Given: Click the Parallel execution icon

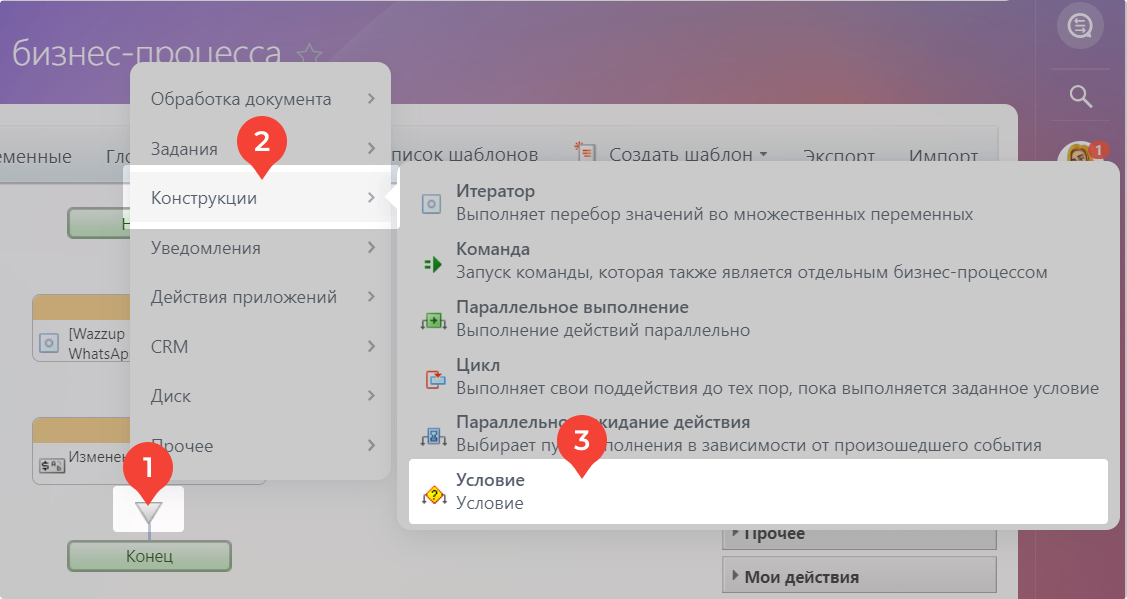Looking at the screenshot, I should click(x=432, y=321).
